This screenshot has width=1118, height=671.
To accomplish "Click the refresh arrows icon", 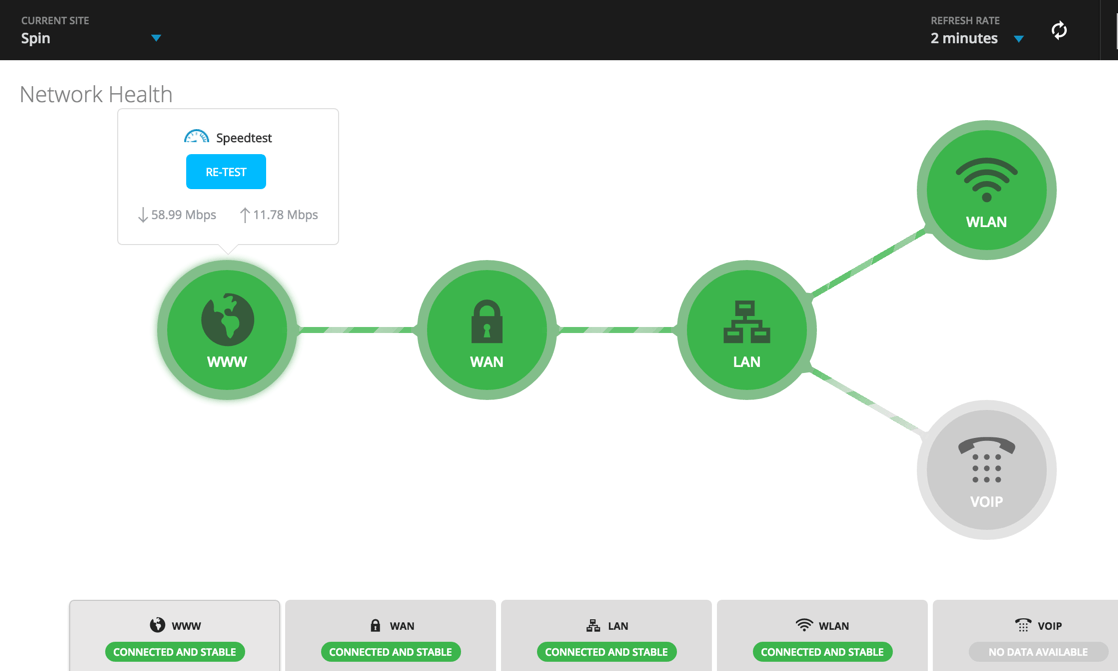I will coord(1059,30).
